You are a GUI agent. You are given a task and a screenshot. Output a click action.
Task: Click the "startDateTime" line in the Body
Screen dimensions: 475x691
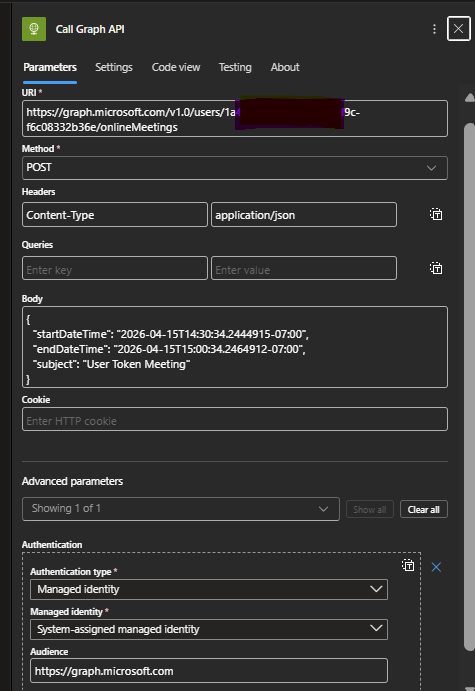(x=171, y=334)
